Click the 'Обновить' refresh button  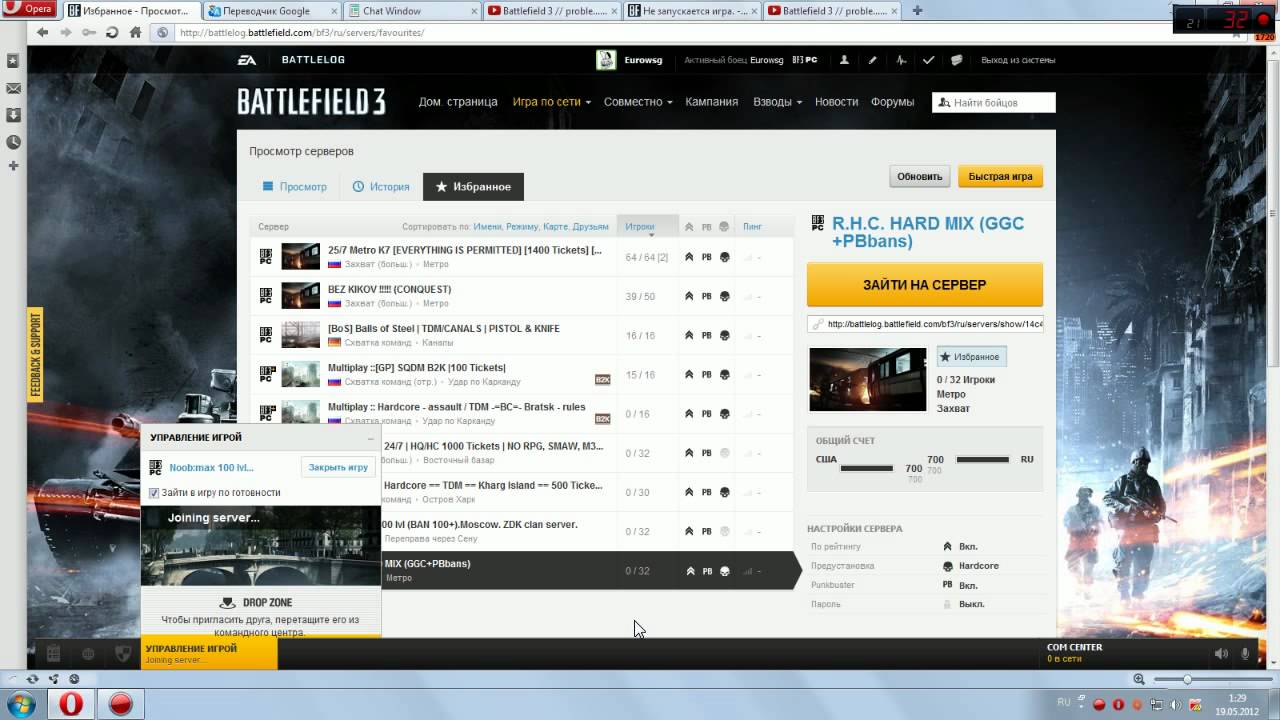pyautogui.click(x=920, y=176)
